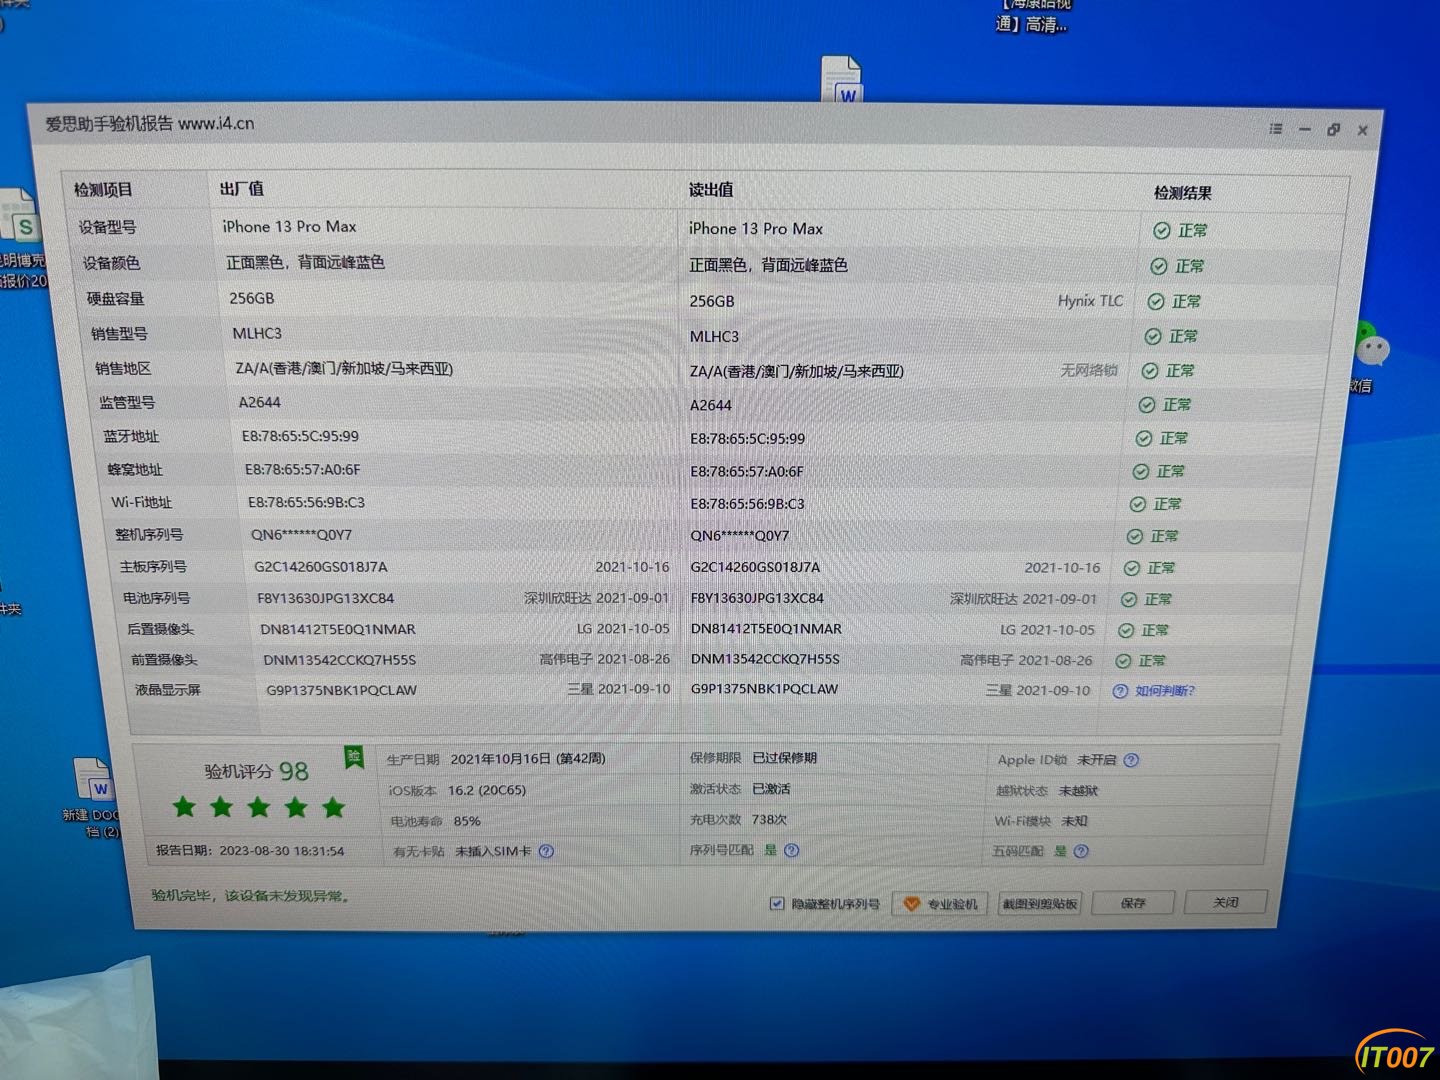1440x1080 pixels.
Task: Select the 读出值 column header
Action: pos(711,190)
